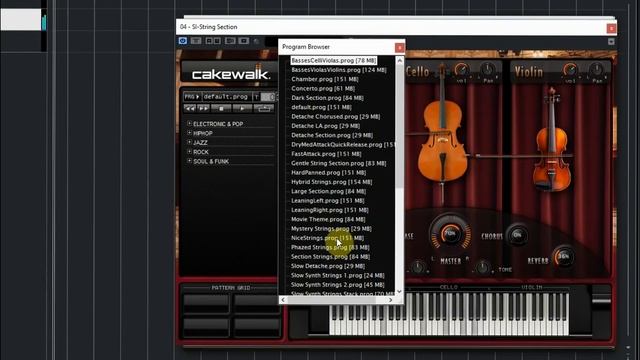
Task: Click the rewind pattern button
Action: click(190, 108)
